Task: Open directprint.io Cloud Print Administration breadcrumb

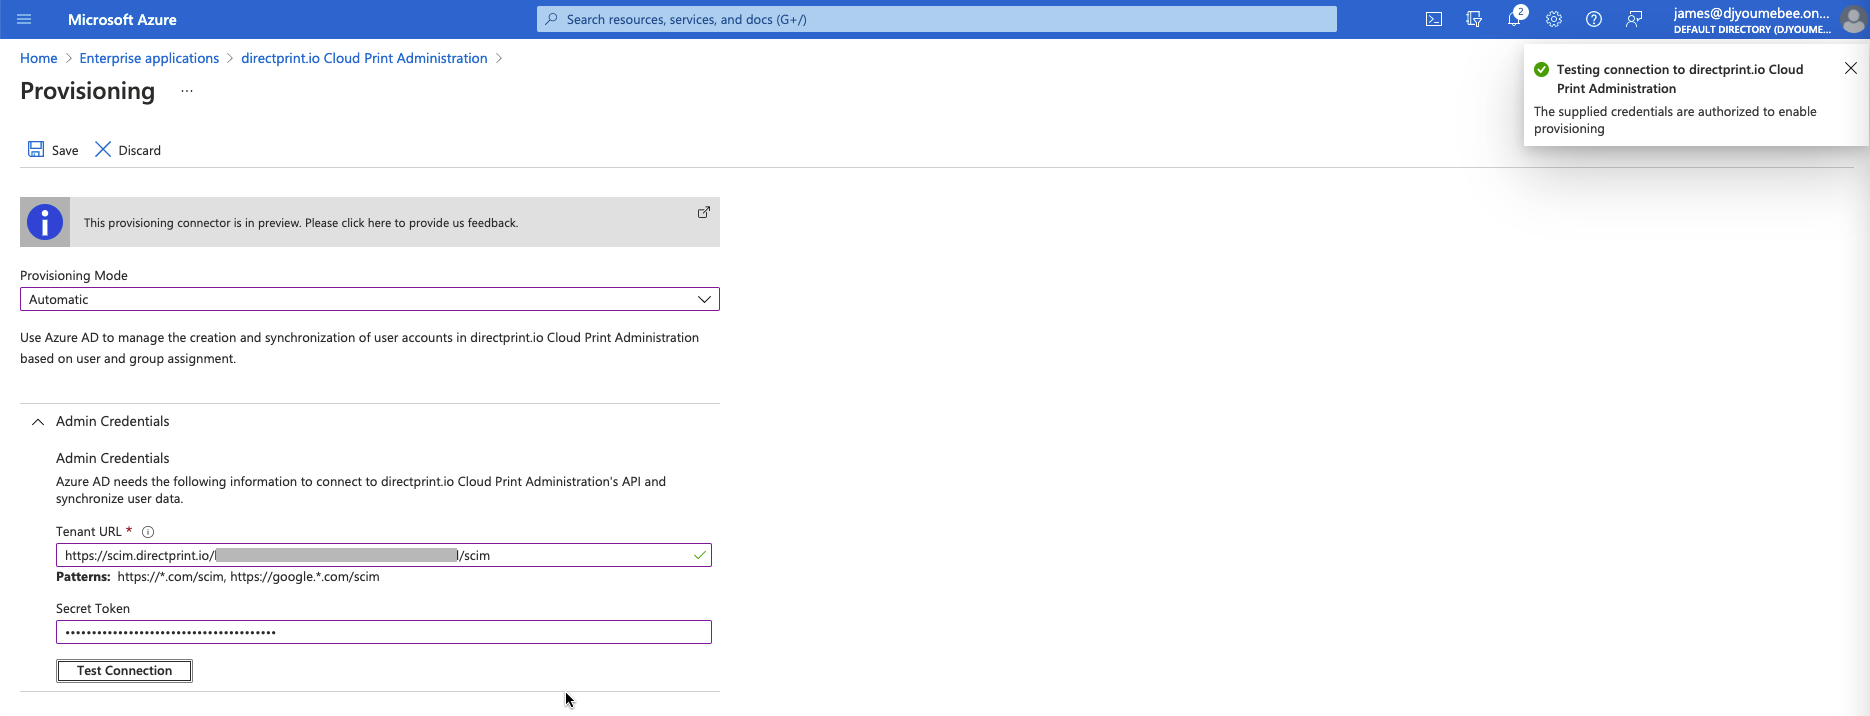Action: (x=364, y=58)
